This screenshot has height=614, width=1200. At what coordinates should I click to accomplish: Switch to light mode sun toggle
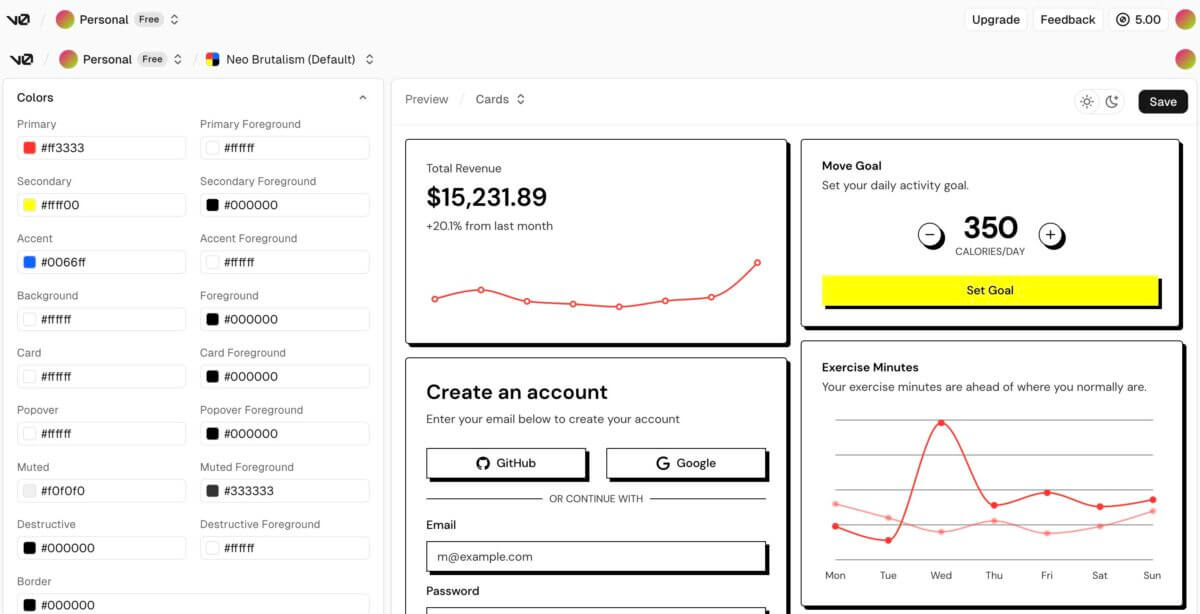point(1087,101)
